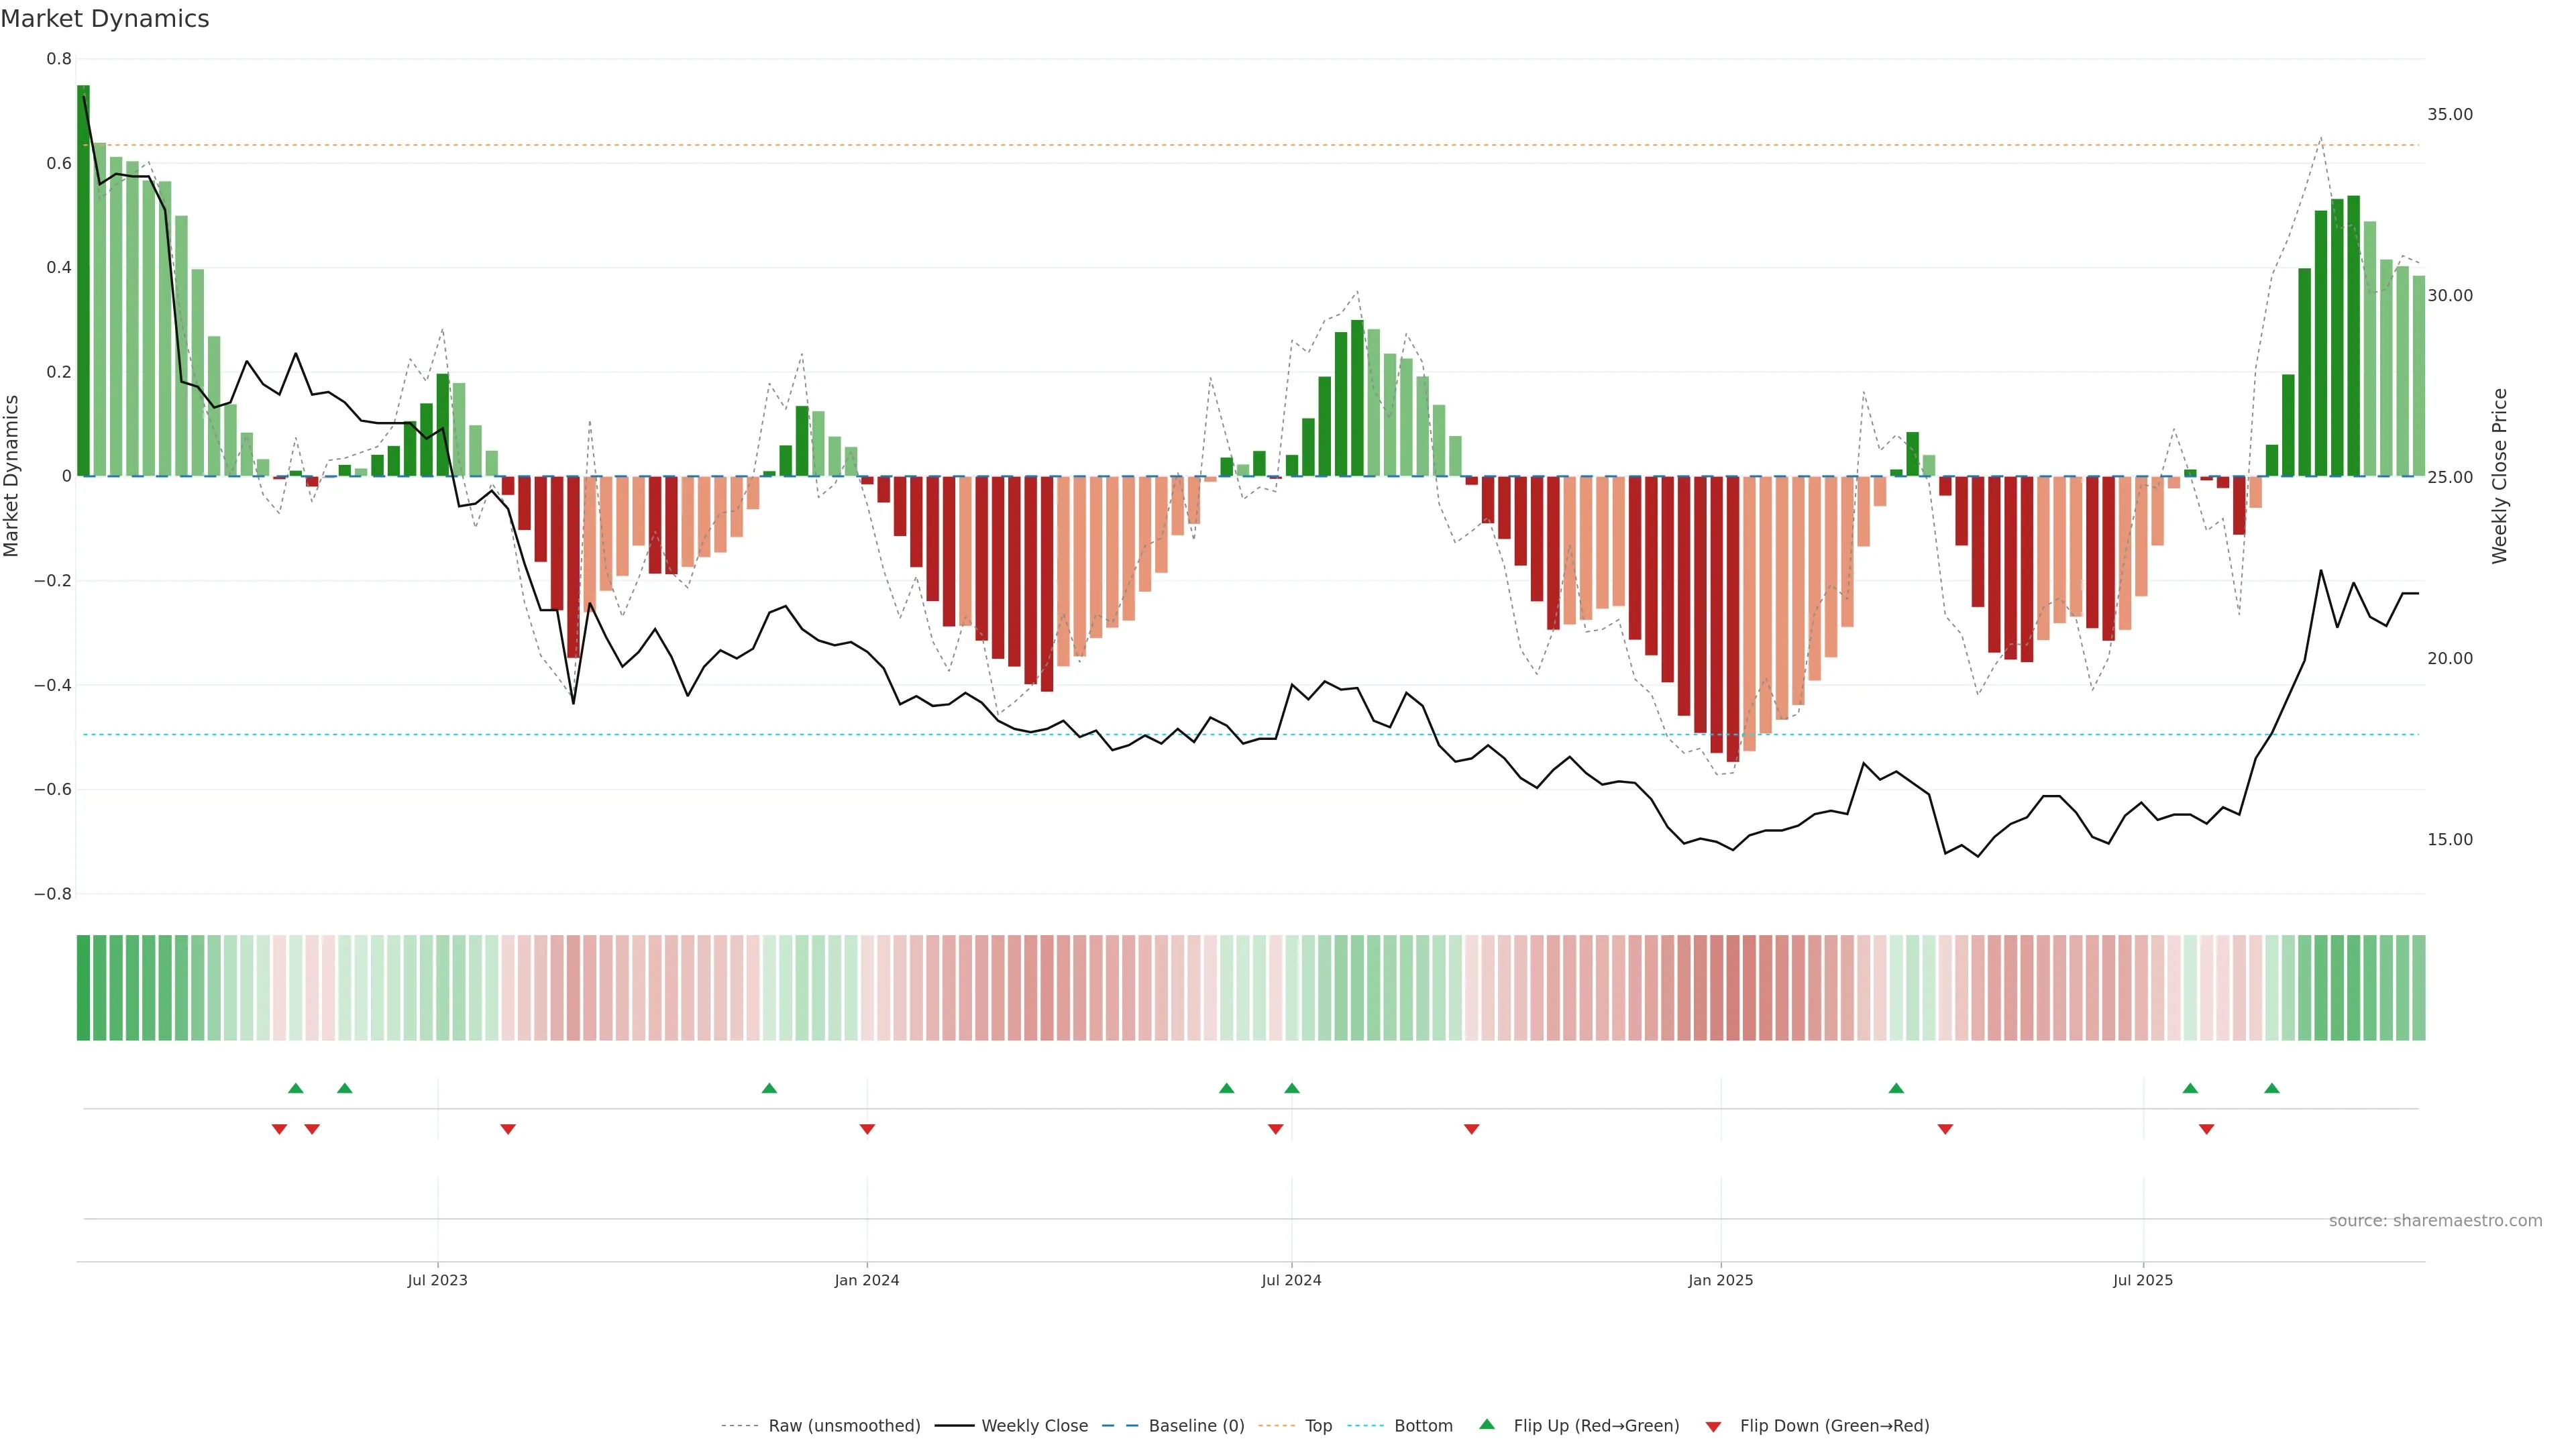Click green triangle icon in the legend

click(x=1487, y=1424)
